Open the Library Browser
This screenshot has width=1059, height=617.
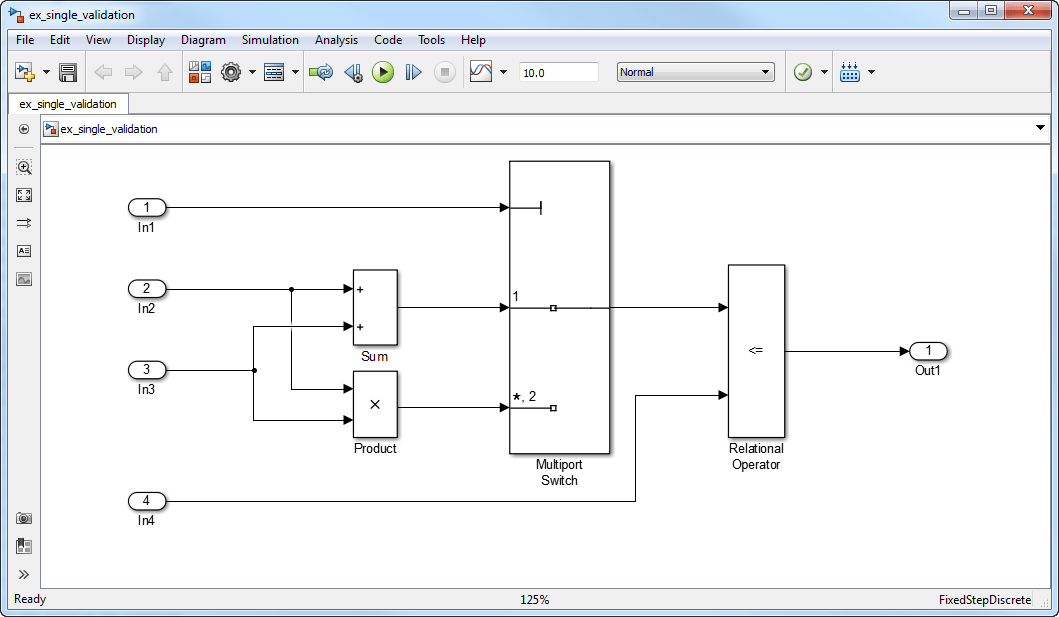[x=200, y=72]
